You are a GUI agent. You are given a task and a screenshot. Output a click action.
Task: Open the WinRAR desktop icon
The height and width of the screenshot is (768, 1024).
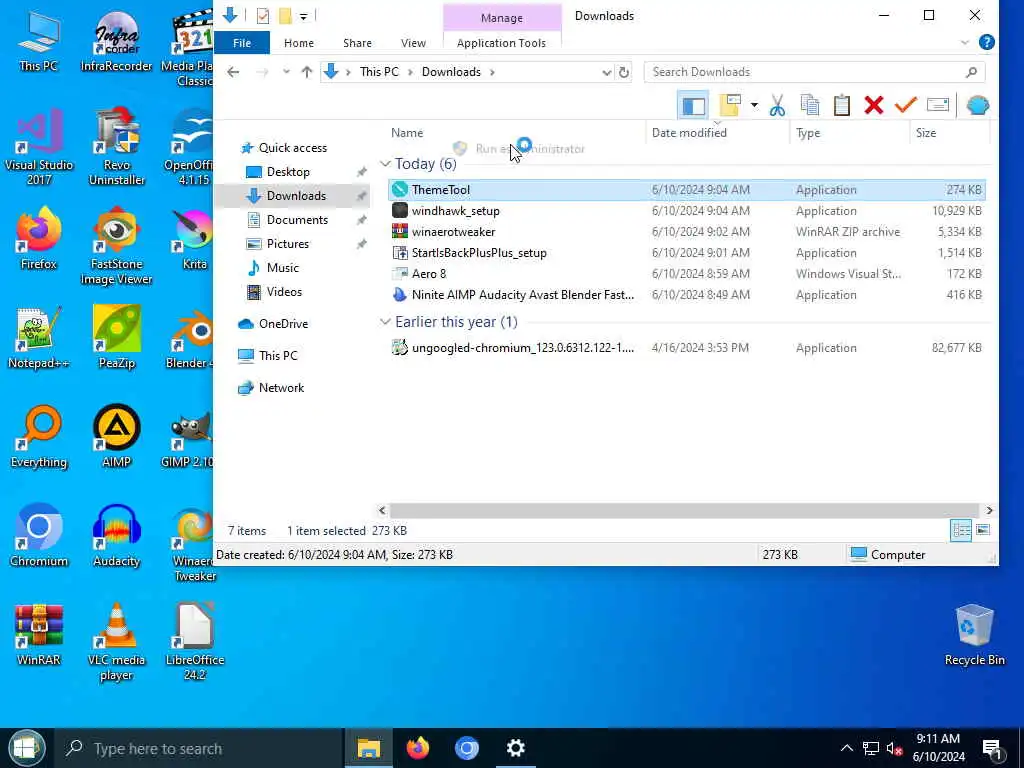click(39, 634)
